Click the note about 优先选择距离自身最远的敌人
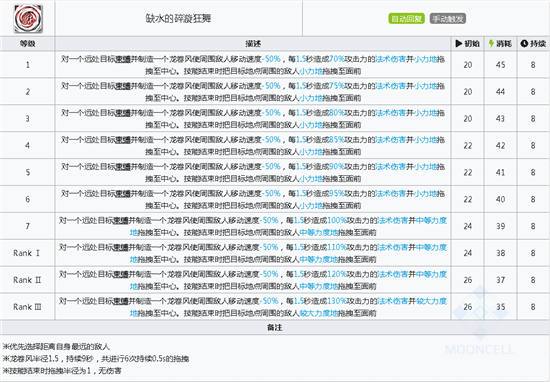This screenshot has height=382, width=550. click(56, 347)
